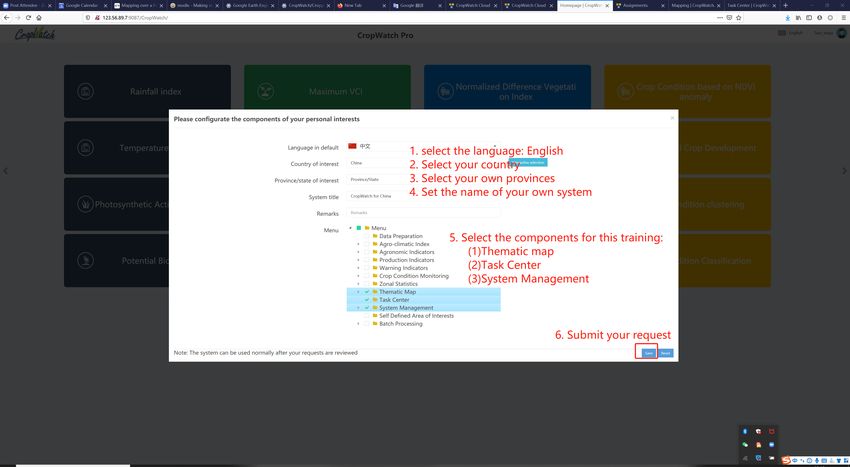Click the user avatar in the page header

(841, 33)
